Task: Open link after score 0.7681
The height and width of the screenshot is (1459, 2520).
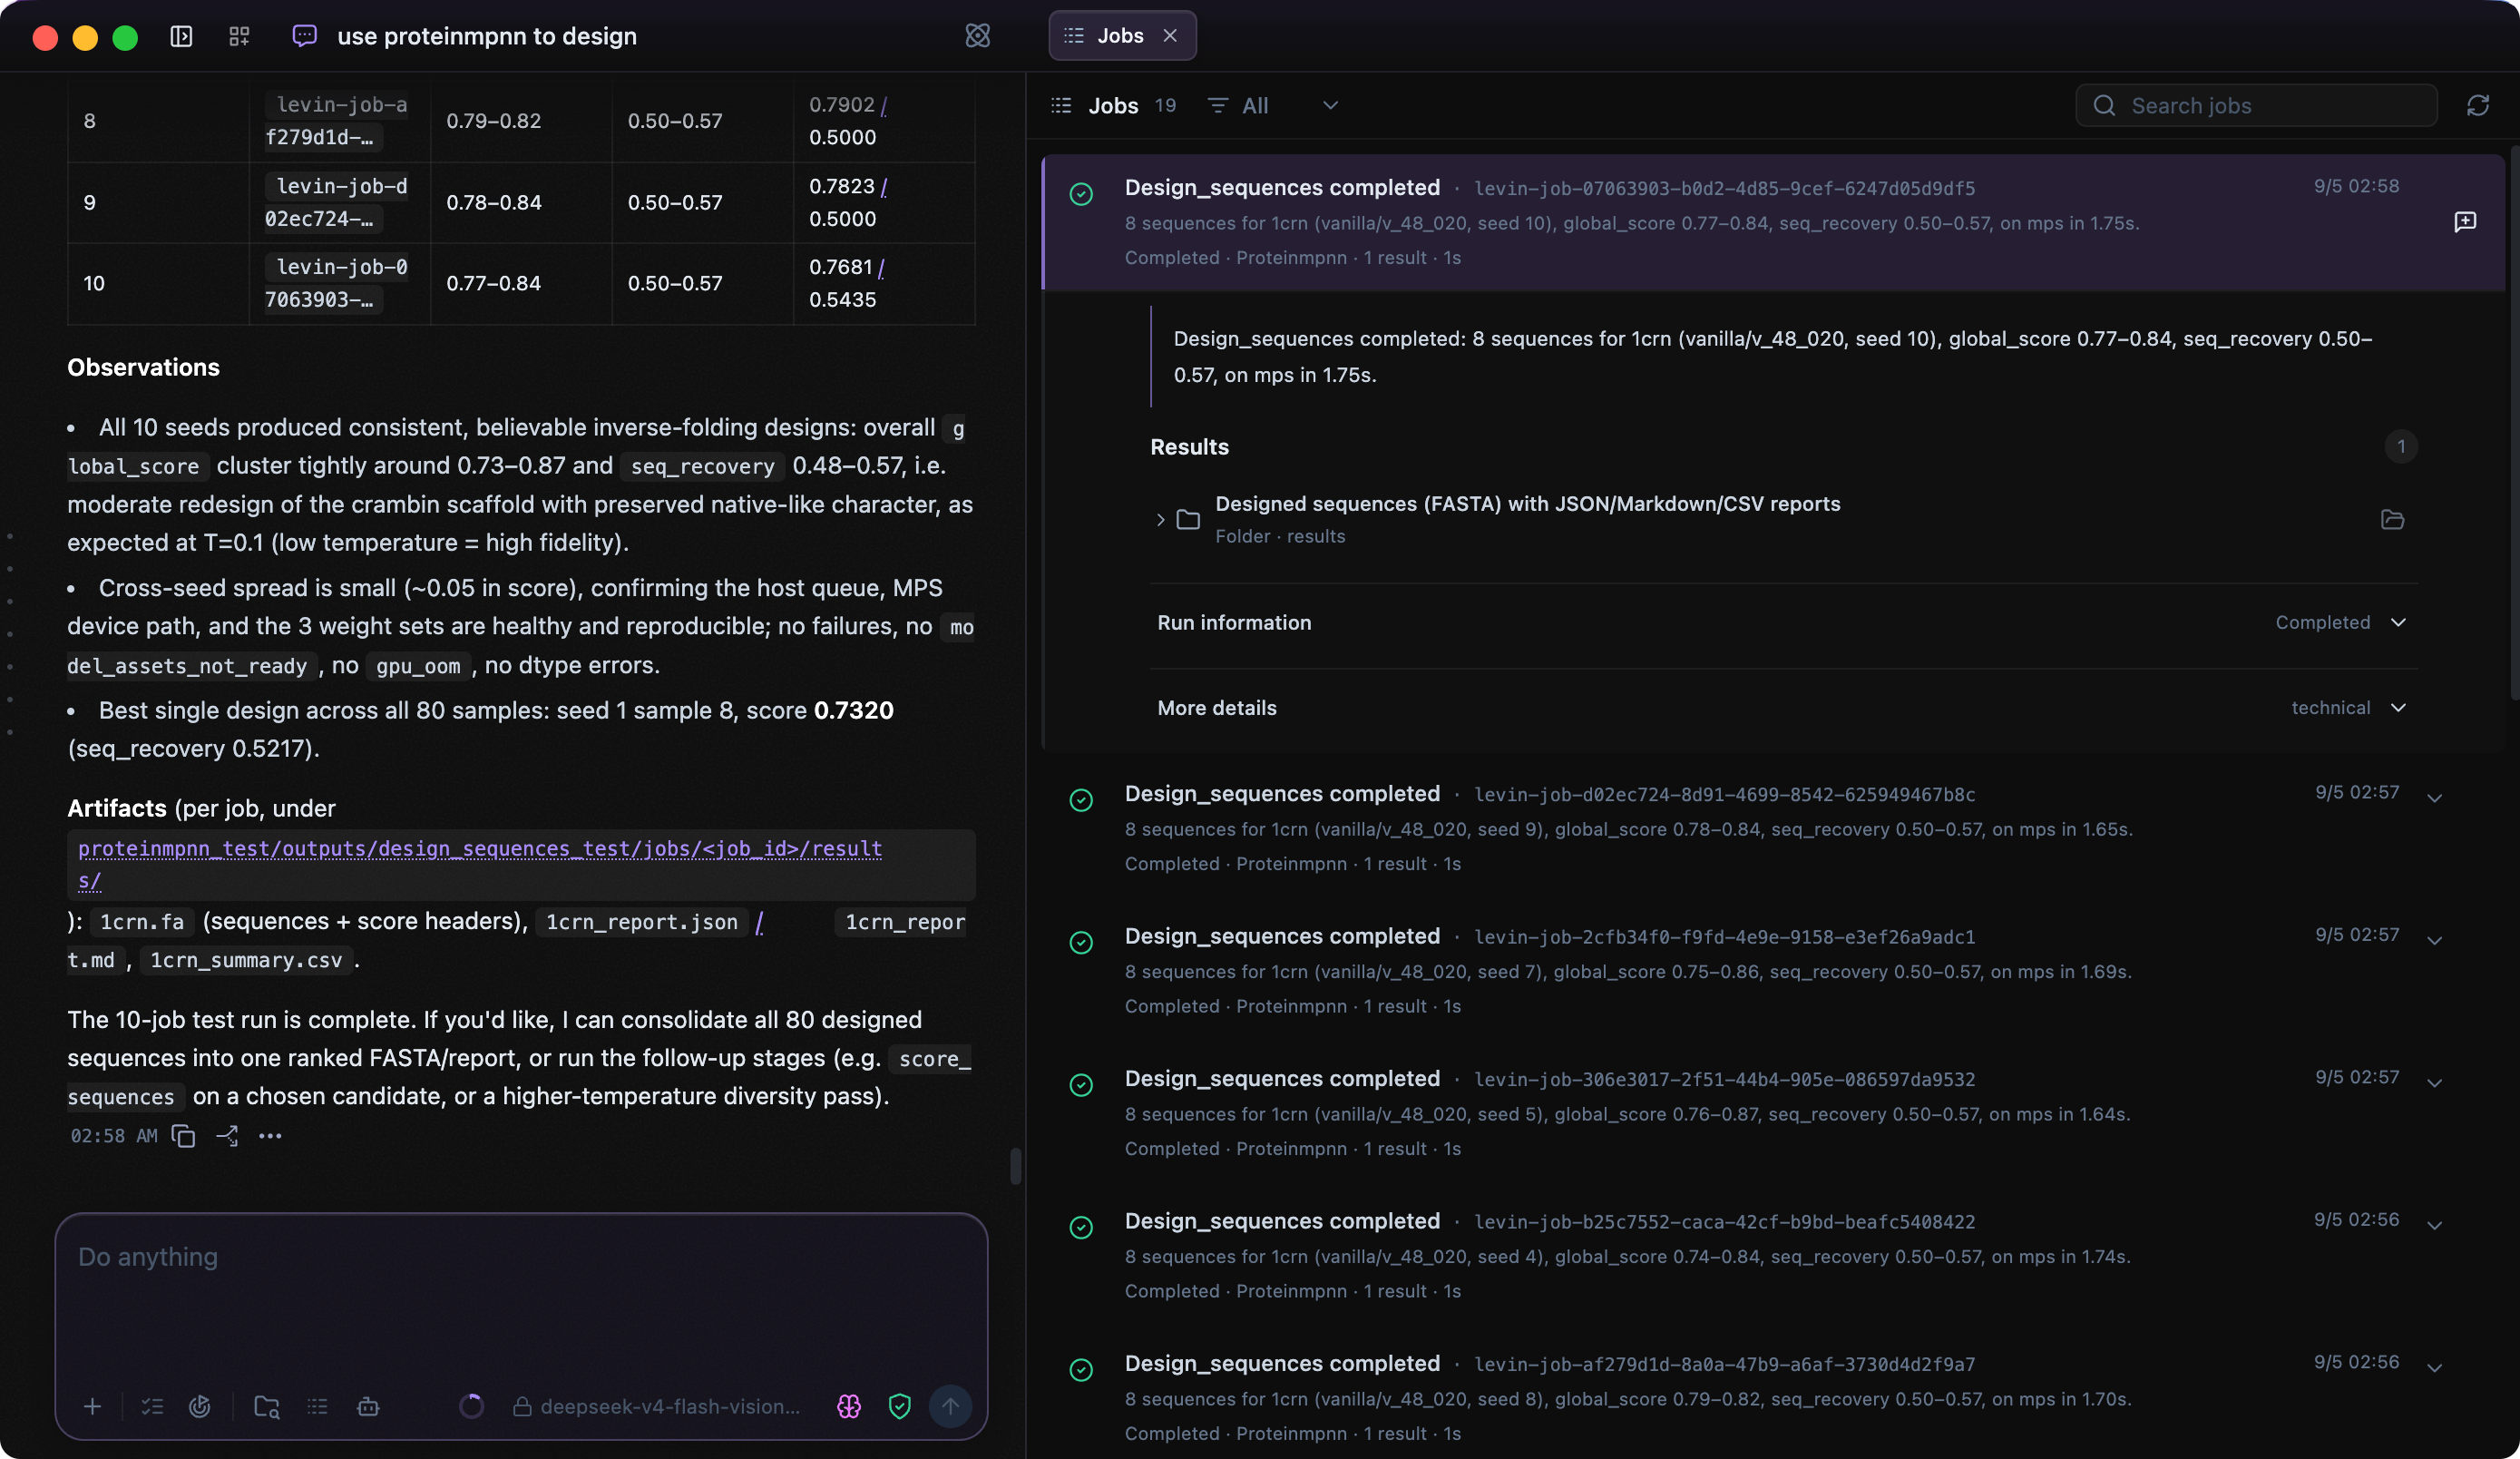Action: click(881, 268)
